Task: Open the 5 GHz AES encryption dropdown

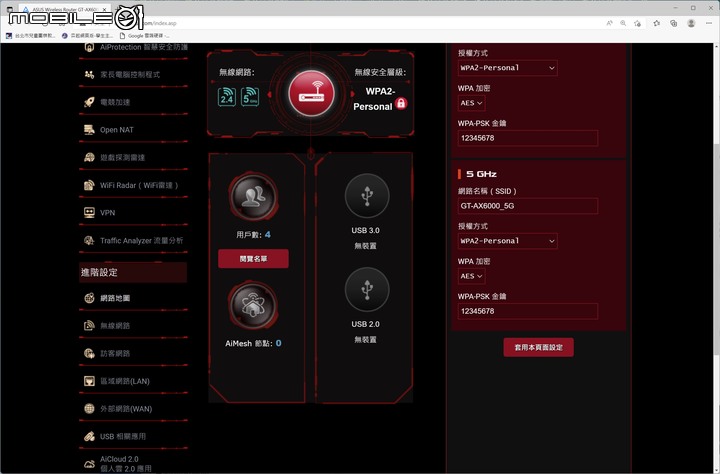Action: [472, 276]
